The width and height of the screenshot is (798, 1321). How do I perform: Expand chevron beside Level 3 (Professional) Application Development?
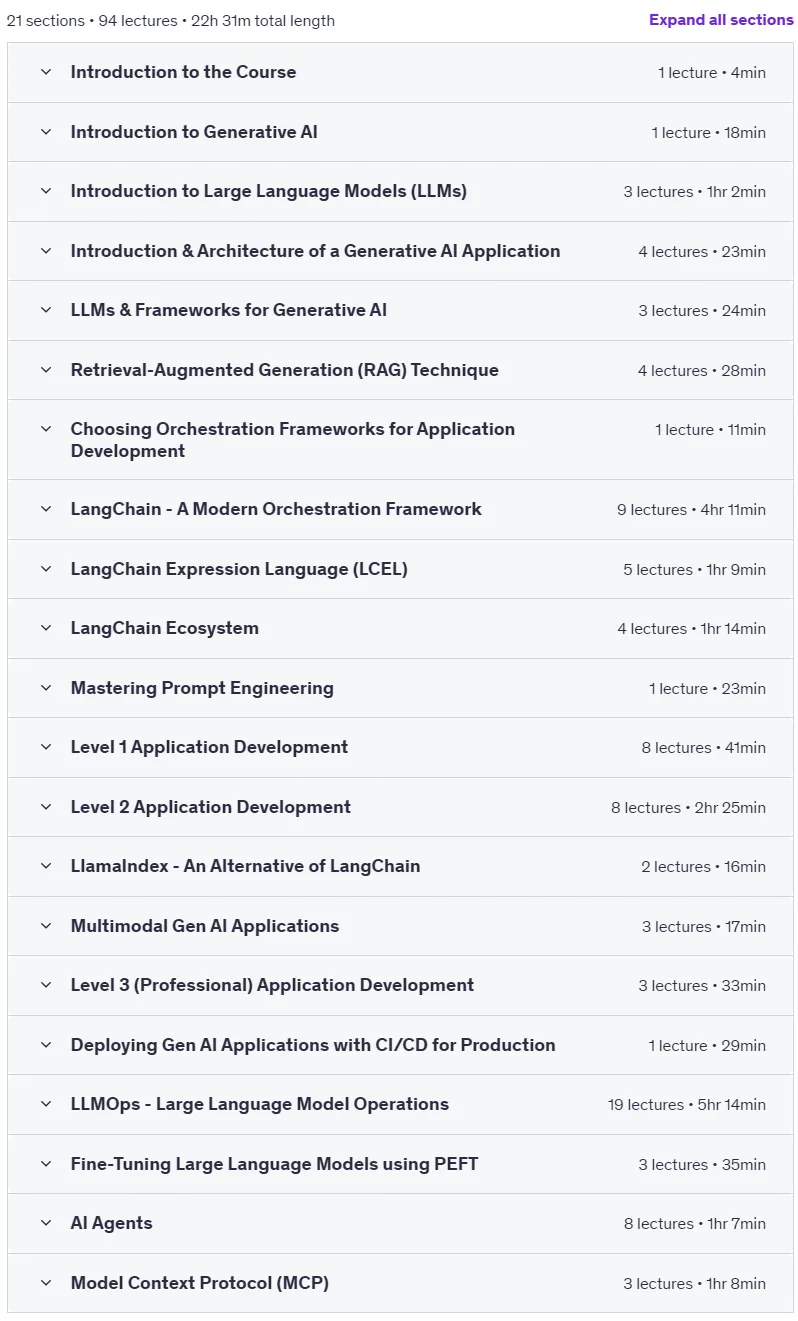coord(45,985)
